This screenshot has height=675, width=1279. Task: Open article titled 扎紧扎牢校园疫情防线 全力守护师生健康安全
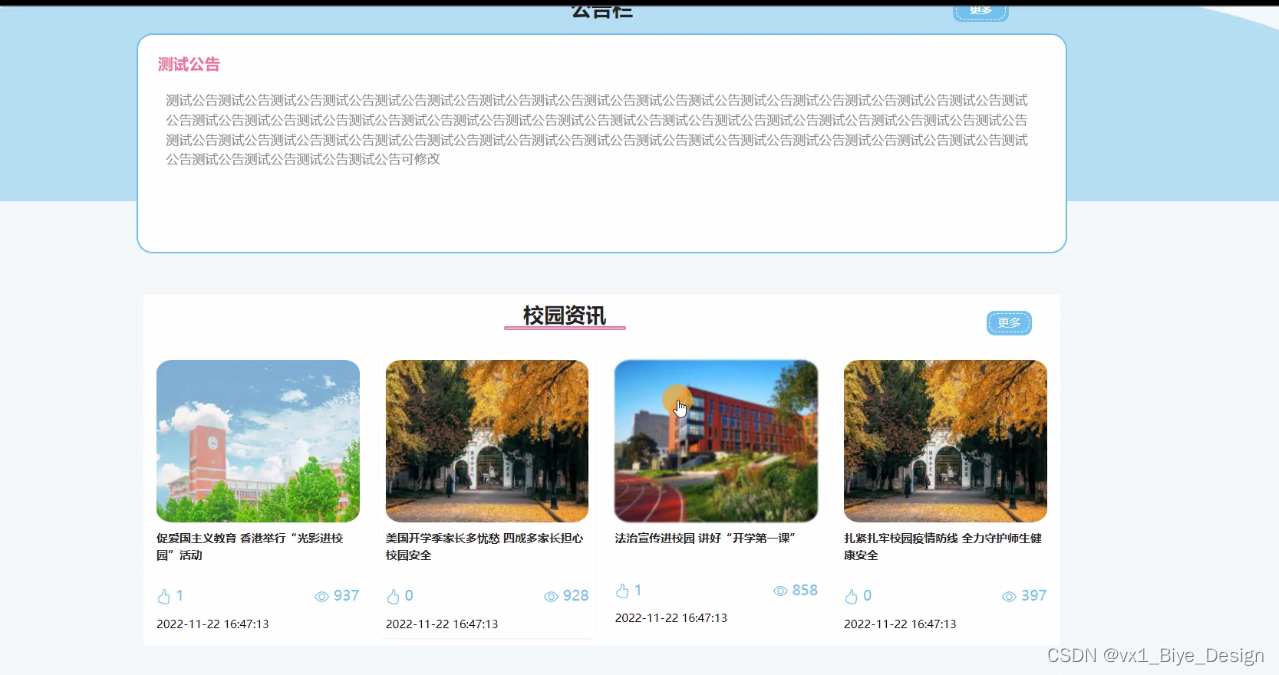coord(943,546)
